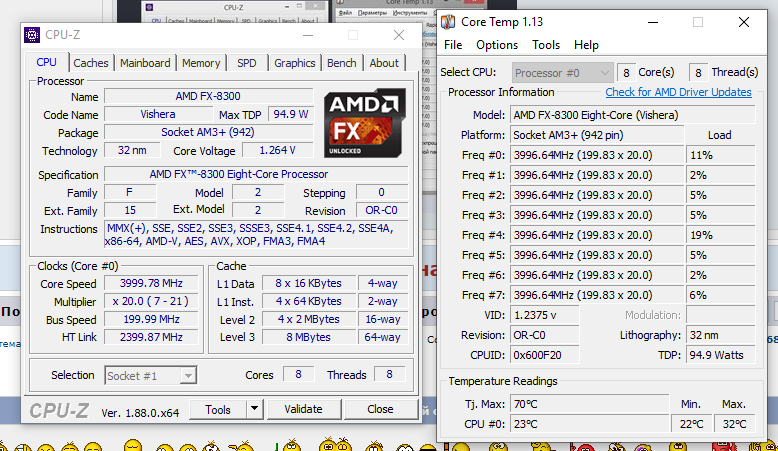This screenshot has width=778, height=451.
Task: Open the Bench tab
Action: 341,63
